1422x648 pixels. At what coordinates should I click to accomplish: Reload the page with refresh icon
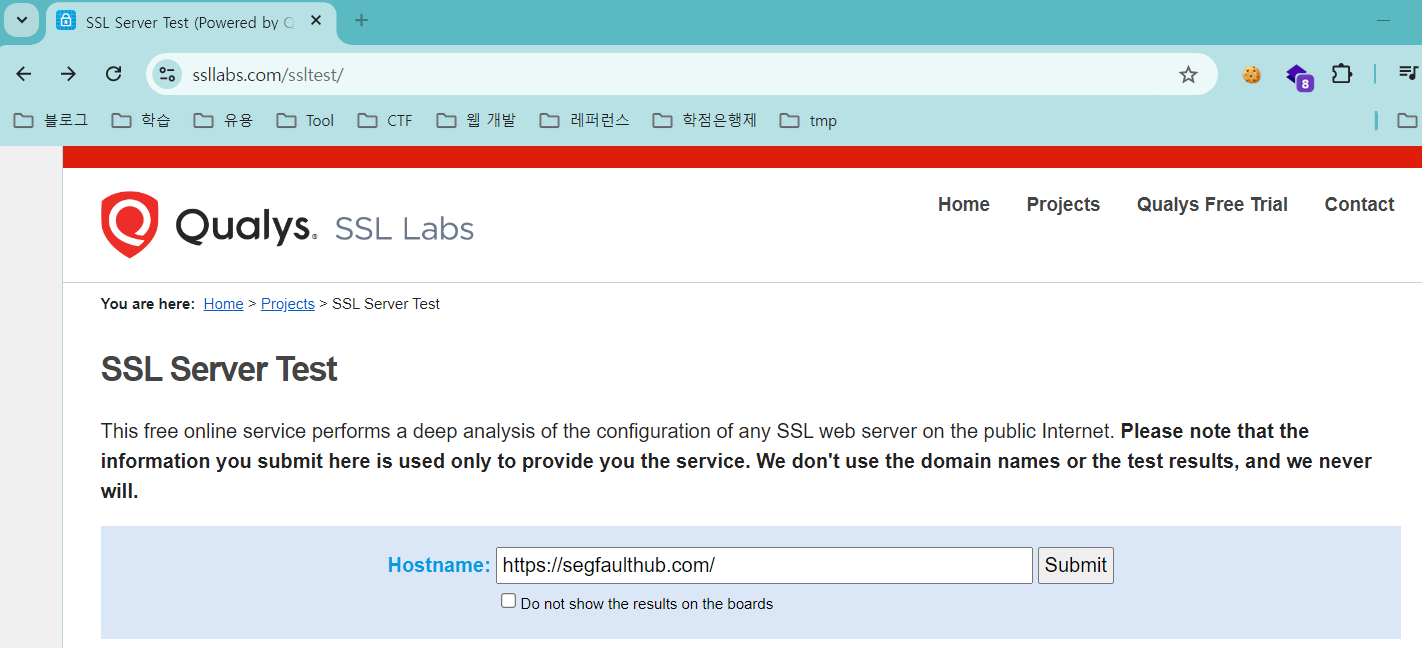pos(113,74)
